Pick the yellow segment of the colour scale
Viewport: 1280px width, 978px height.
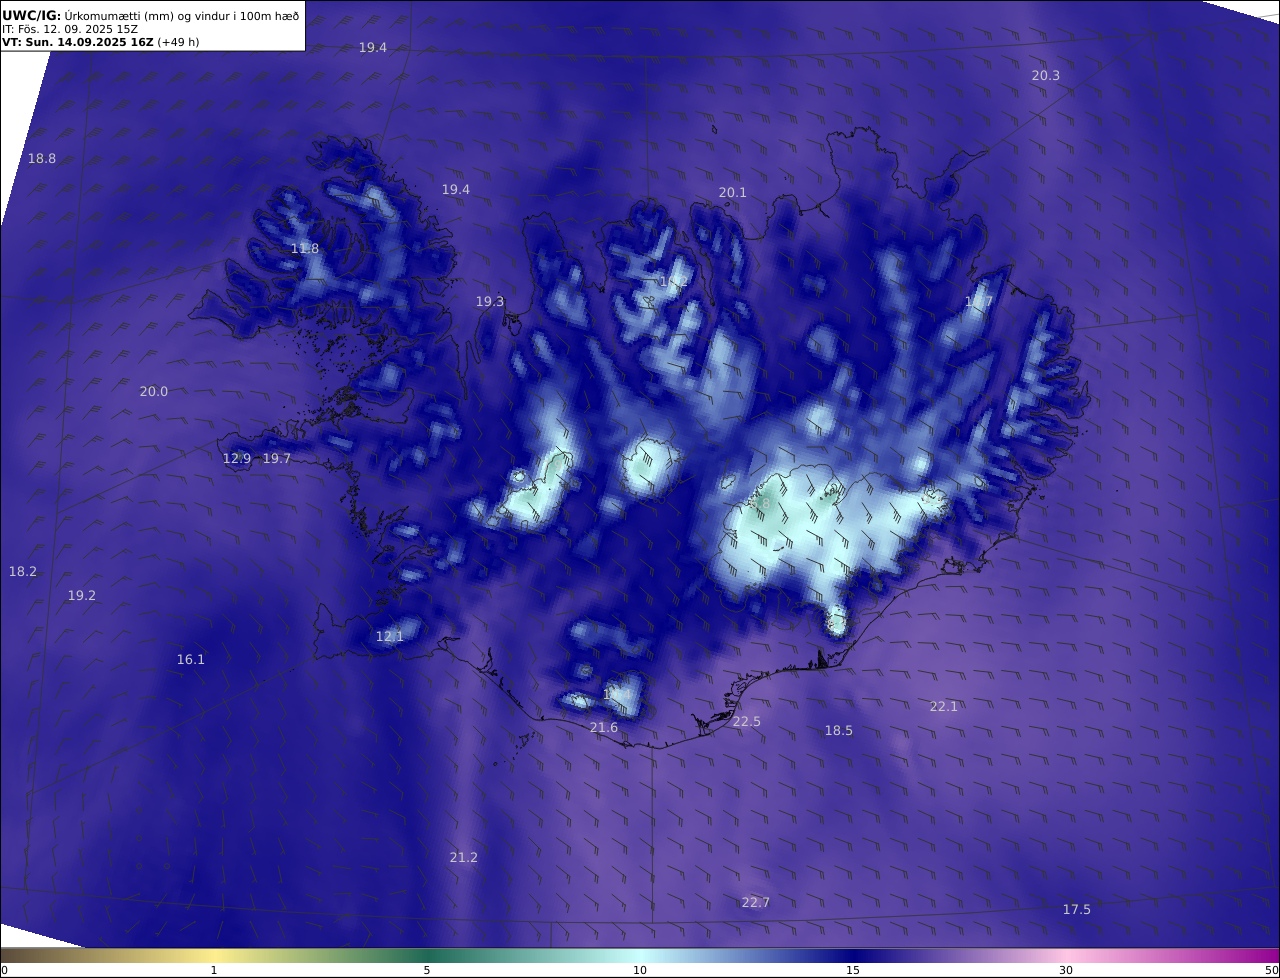pos(214,955)
